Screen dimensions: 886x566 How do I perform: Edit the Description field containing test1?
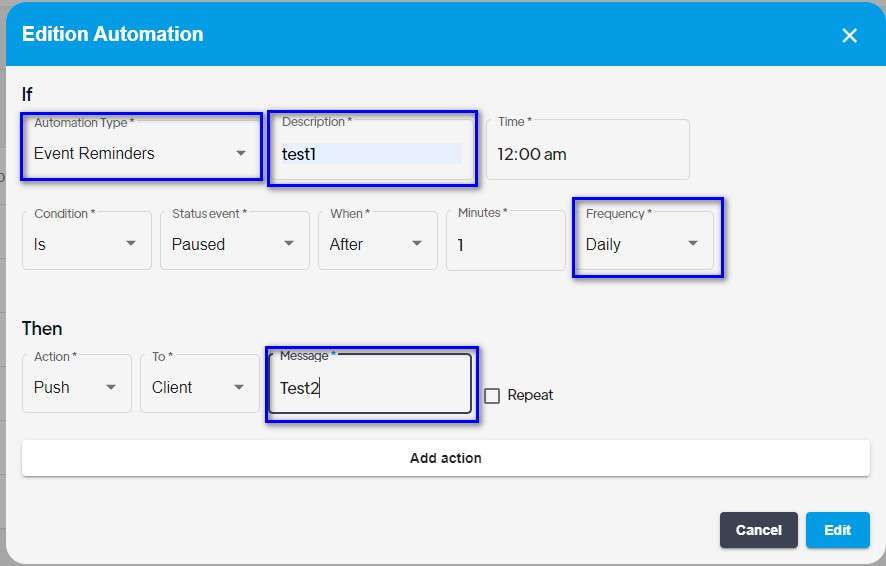tap(372, 150)
